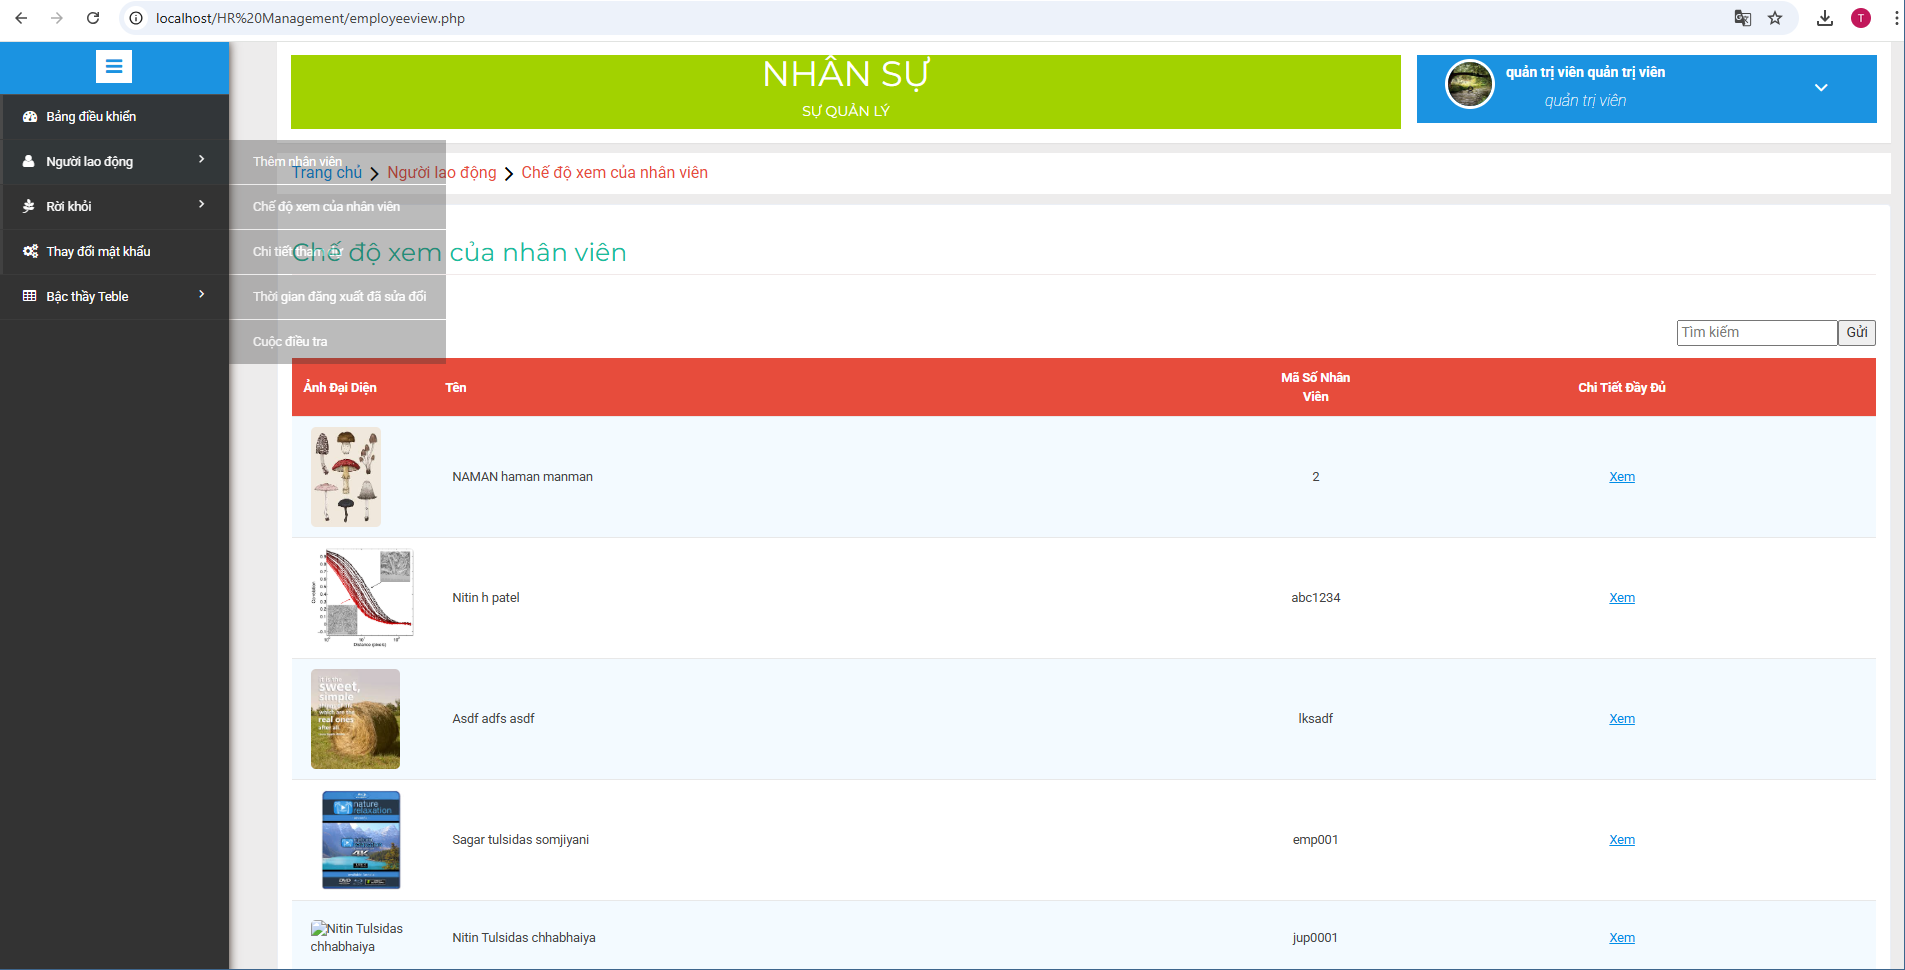Viewport: 1905px width, 970px height.
Task: Click the browser address bar URL
Action: tap(310, 18)
